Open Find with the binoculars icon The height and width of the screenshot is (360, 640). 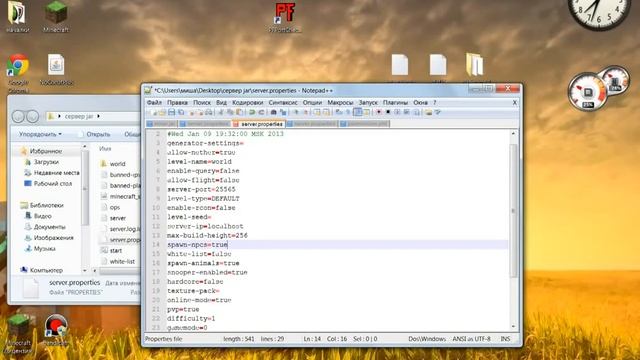click(273, 112)
